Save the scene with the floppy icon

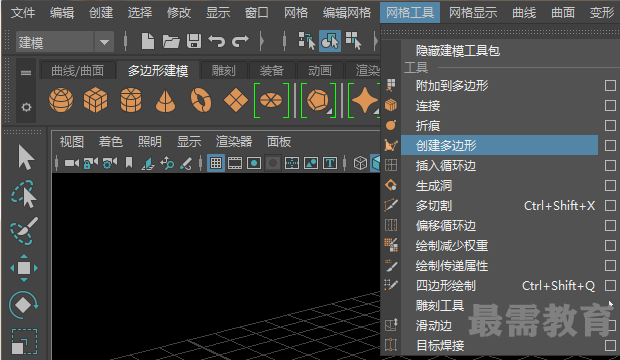[194, 41]
